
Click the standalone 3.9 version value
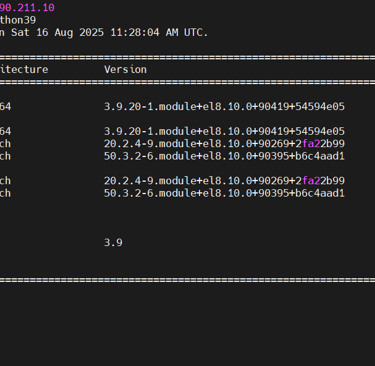coord(113,242)
